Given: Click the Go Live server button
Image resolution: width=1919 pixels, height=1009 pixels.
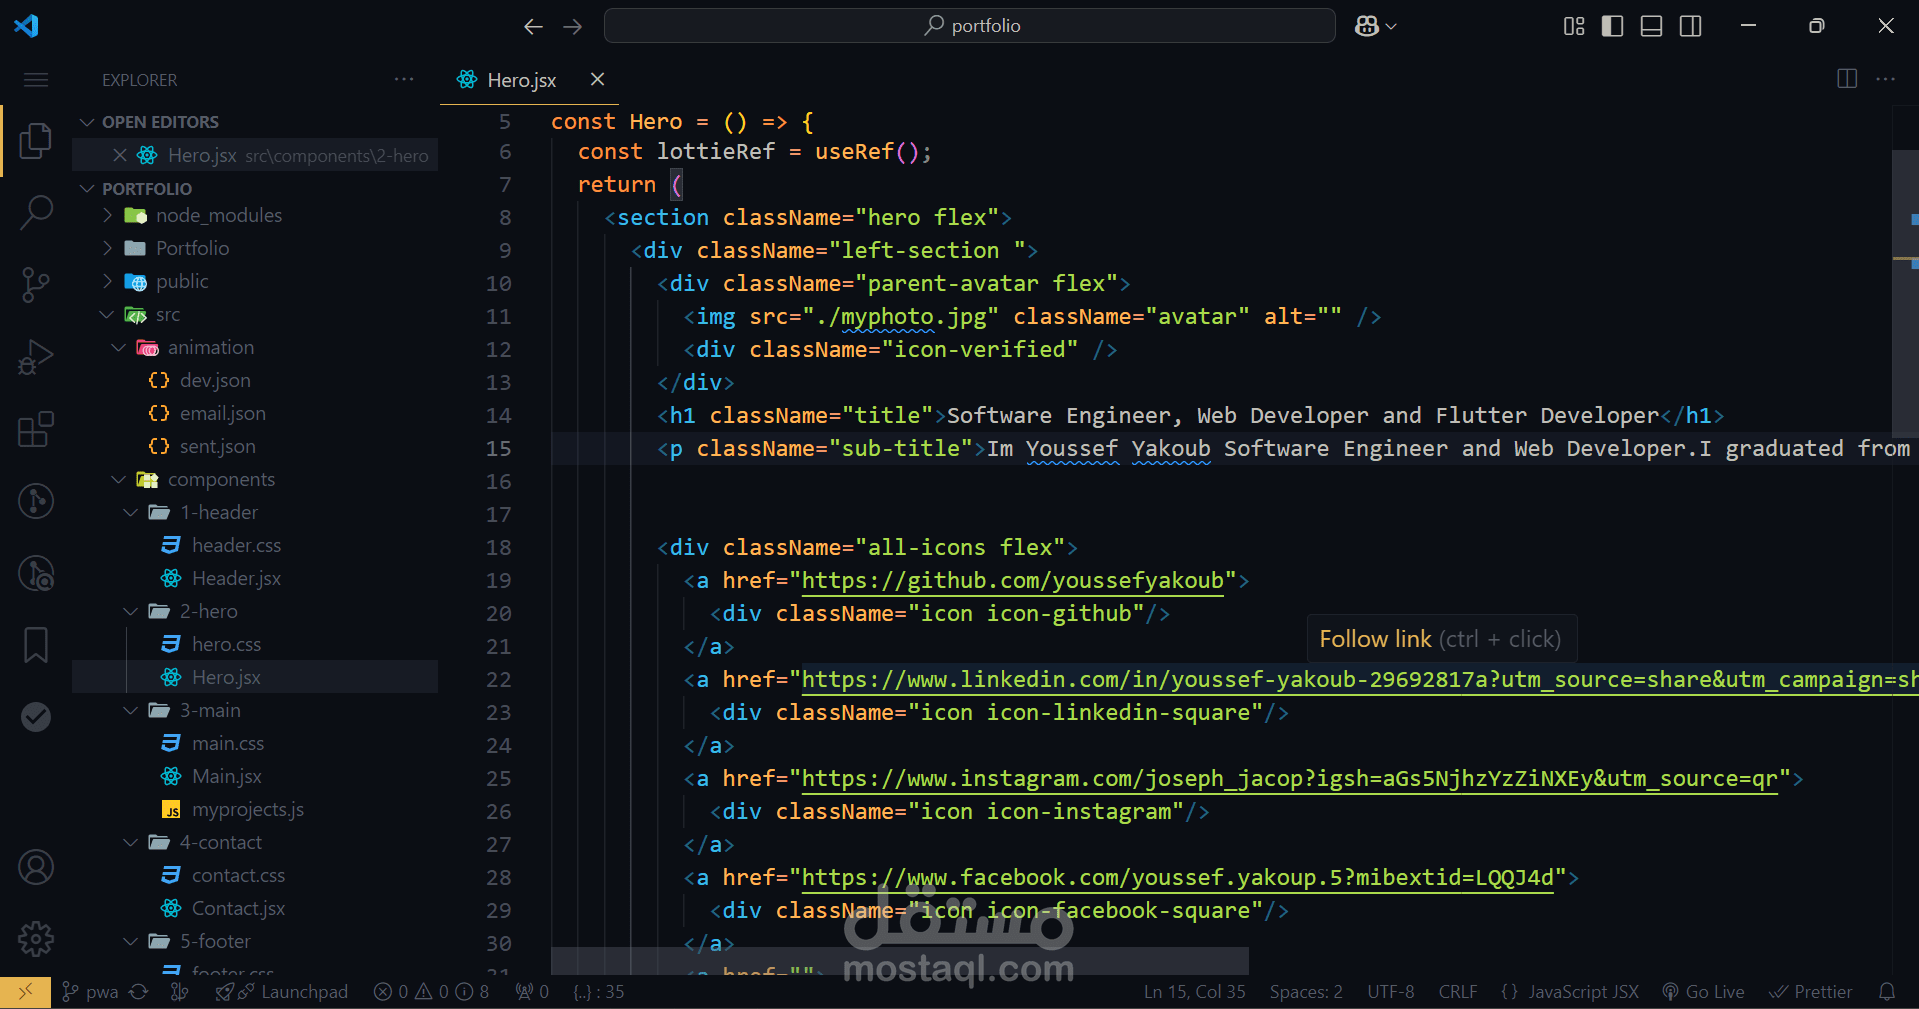Looking at the screenshot, I should (1703, 992).
